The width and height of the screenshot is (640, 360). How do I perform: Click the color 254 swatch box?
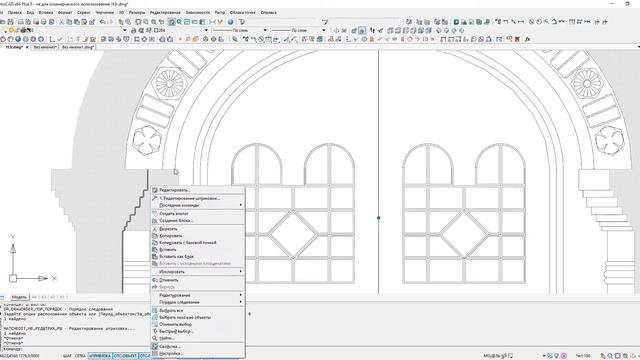[x=156, y=30]
